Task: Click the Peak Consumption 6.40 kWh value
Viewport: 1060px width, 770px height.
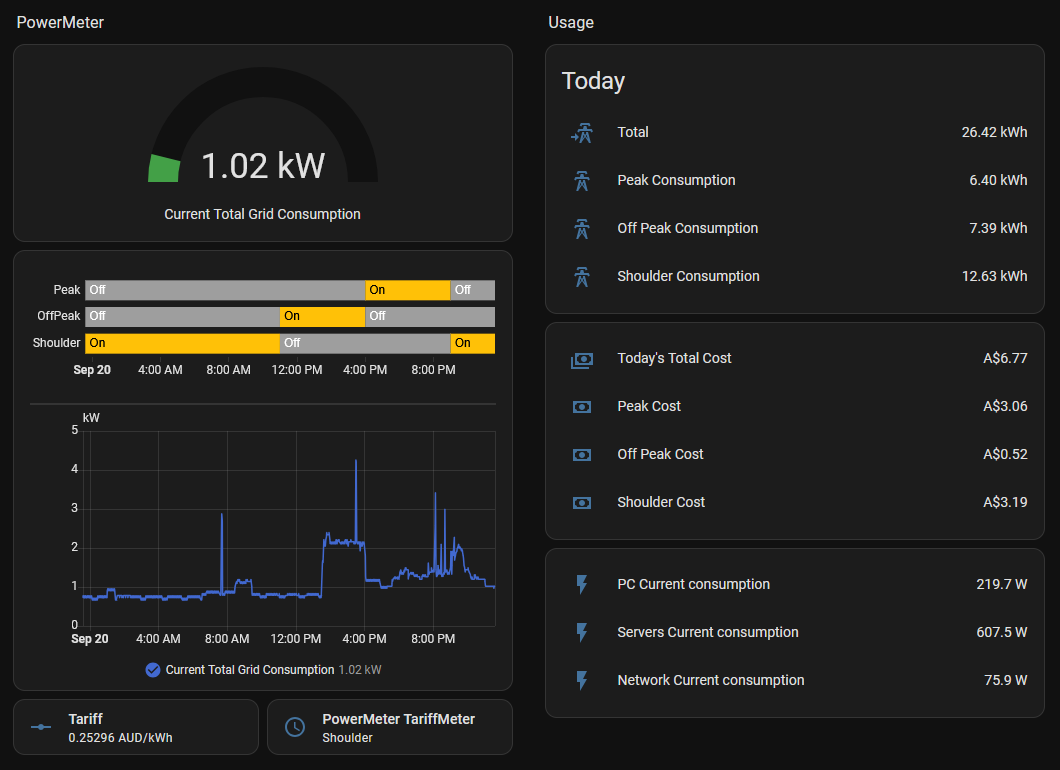Action: click(998, 181)
